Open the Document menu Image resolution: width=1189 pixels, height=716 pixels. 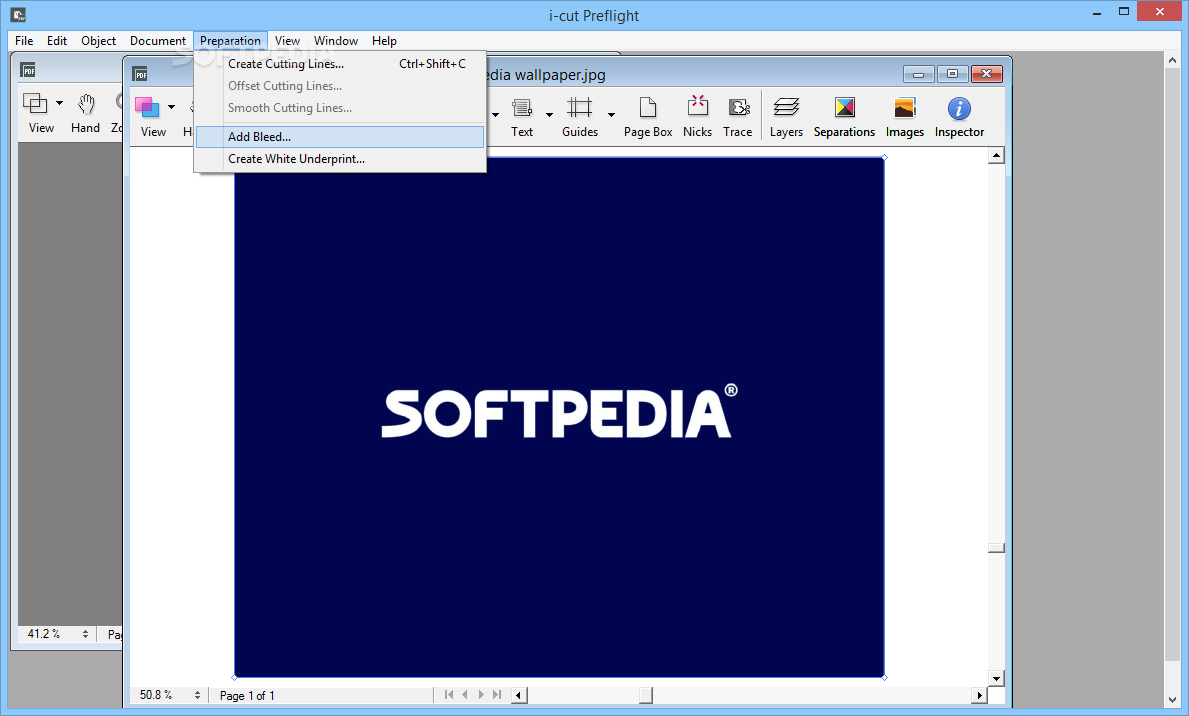(158, 41)
